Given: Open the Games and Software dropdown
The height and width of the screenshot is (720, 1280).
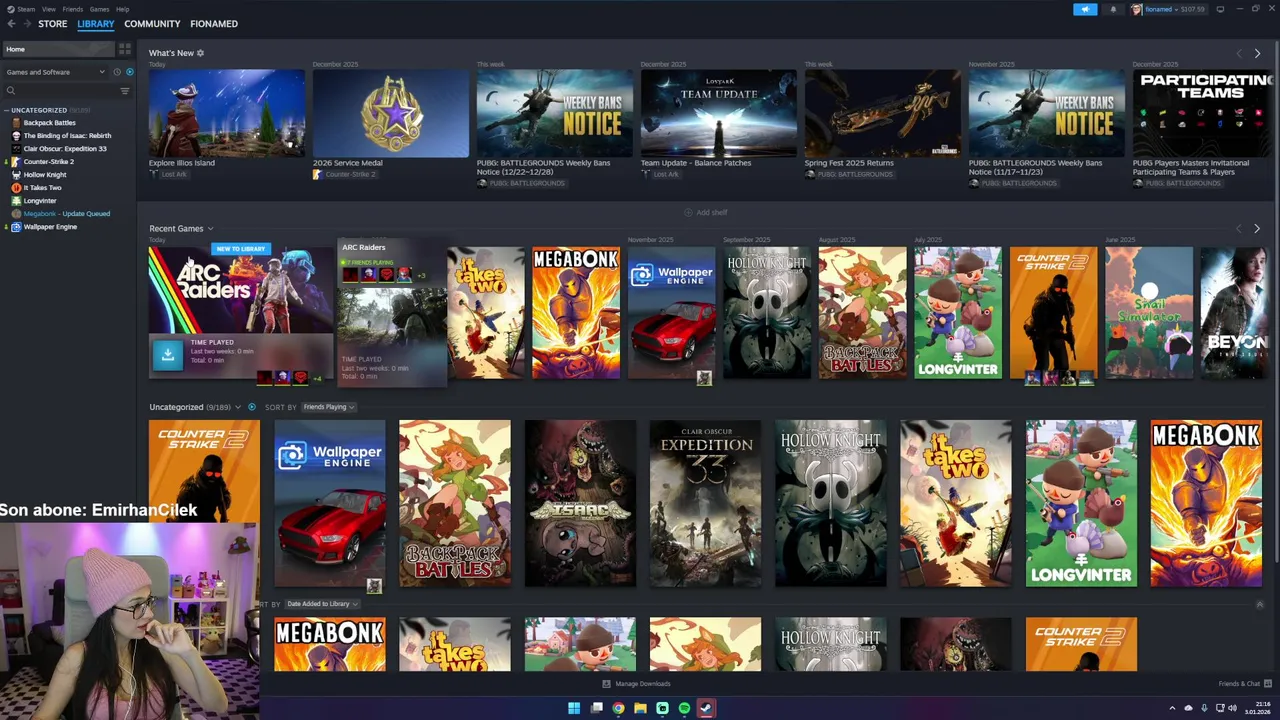Looking at the screenshot, I should point(55,72).
